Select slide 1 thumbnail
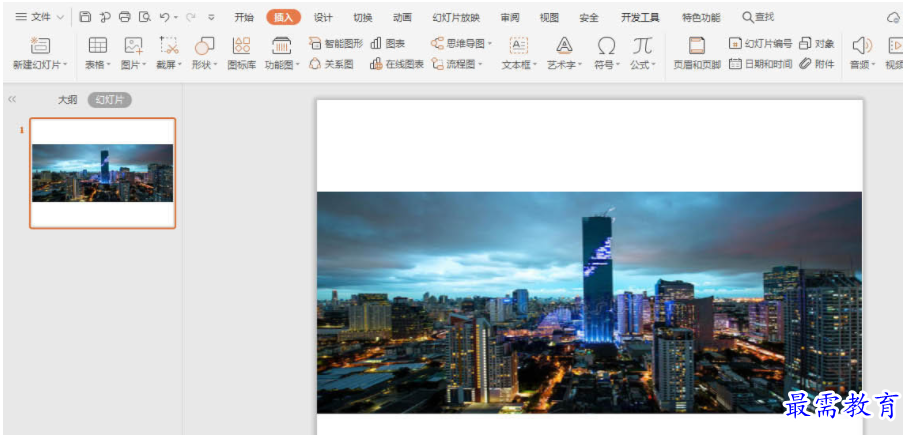The height and width of the screenshot is (437, 907). point(102,173)
